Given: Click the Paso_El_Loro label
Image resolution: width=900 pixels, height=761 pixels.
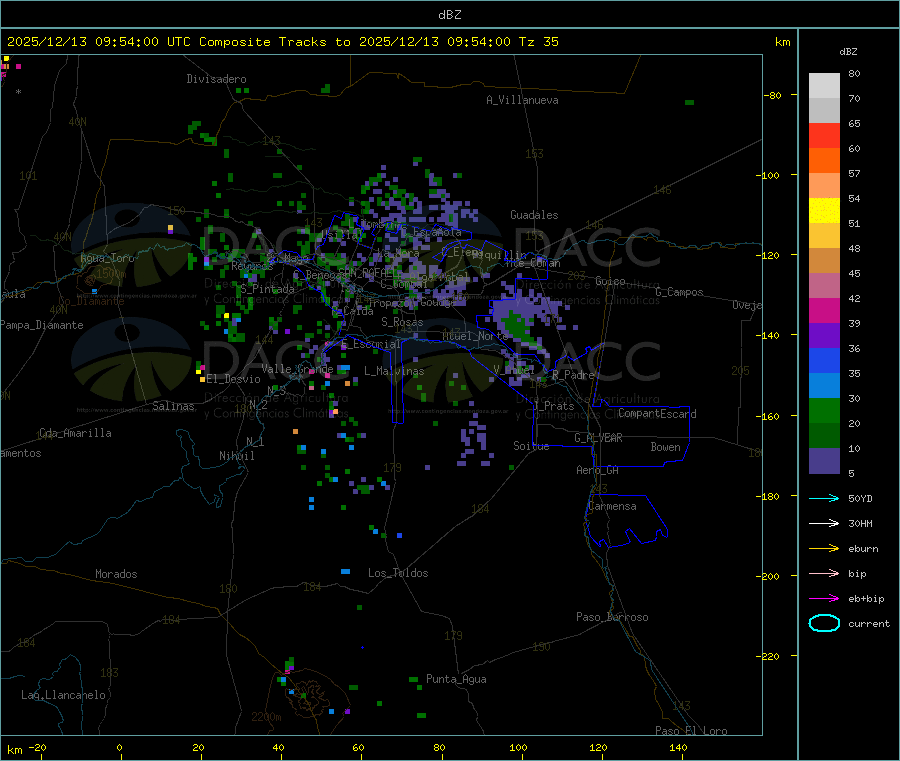Looking at the screenshot, I should click(x=691, y=731).
